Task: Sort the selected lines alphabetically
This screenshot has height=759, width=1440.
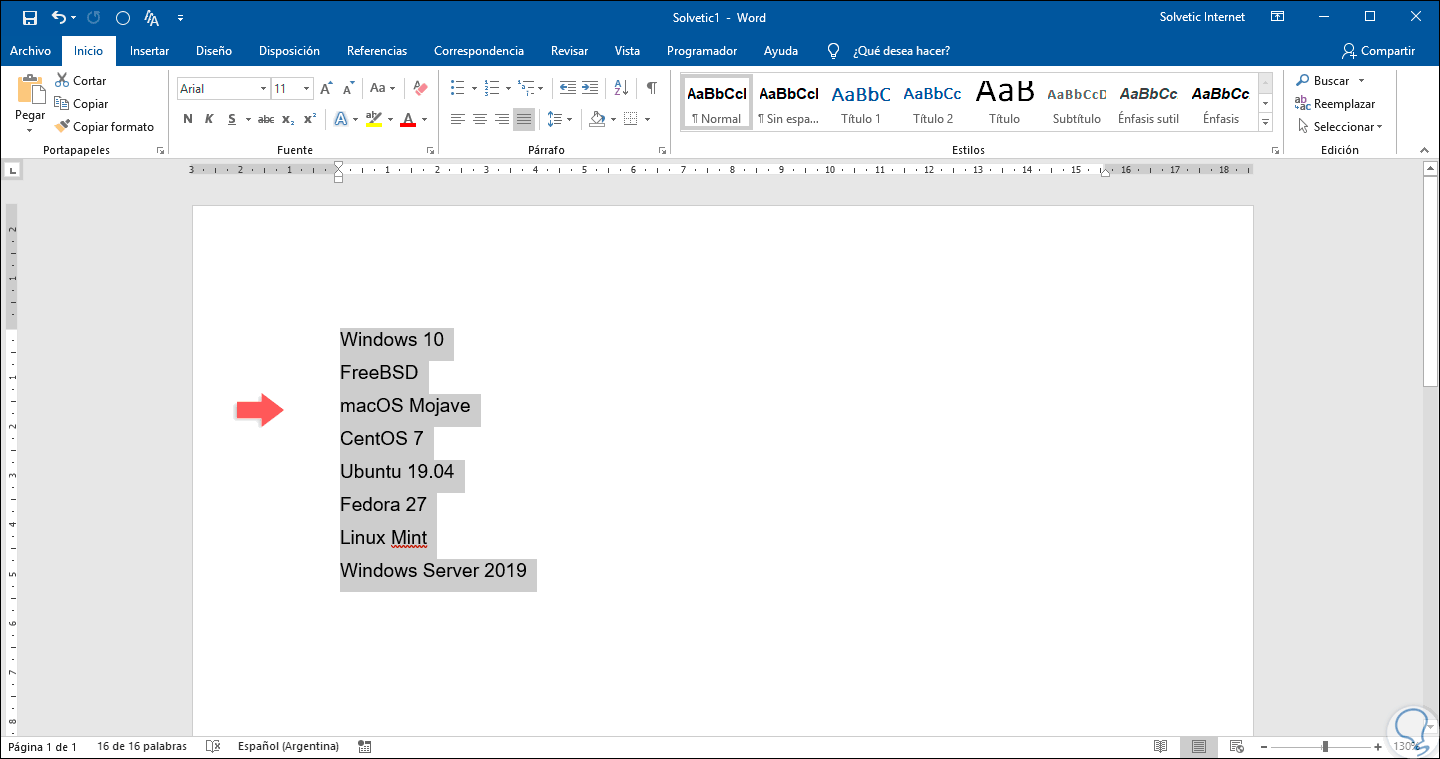Action: pyautogui.click(x=620, y=88)
